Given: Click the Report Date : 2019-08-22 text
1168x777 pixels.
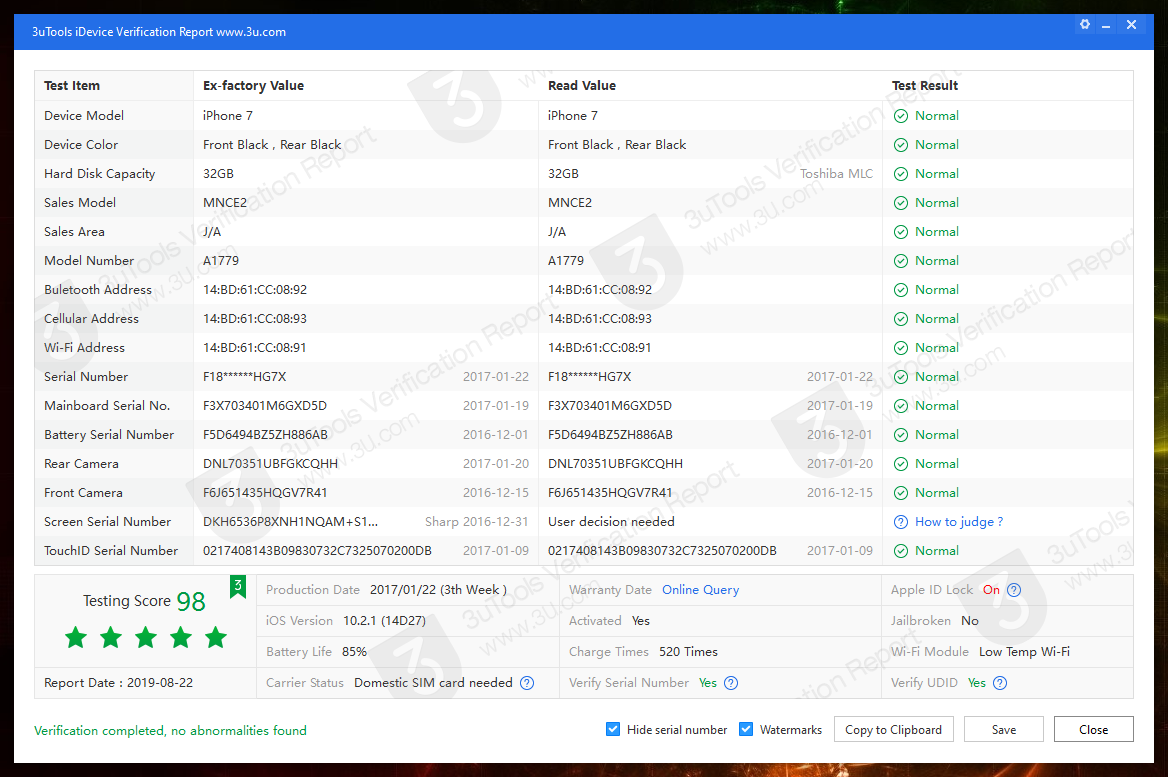Looking at the screenshot, I should coord(118,683).
